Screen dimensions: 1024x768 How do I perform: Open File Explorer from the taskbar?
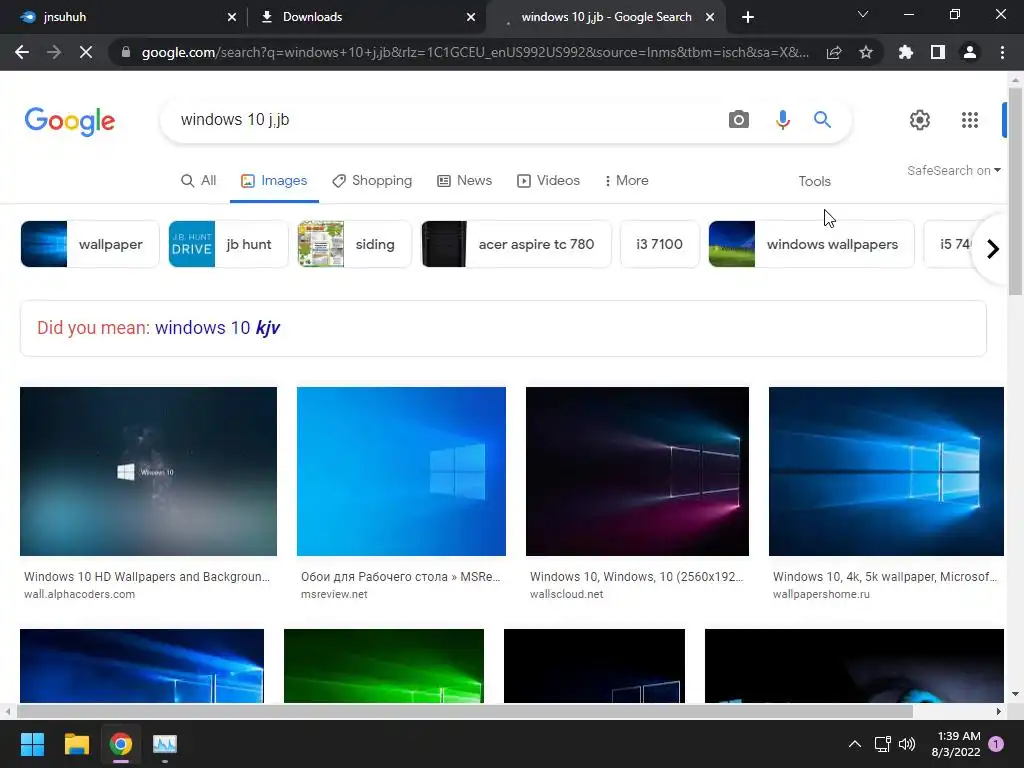(76, 744)
